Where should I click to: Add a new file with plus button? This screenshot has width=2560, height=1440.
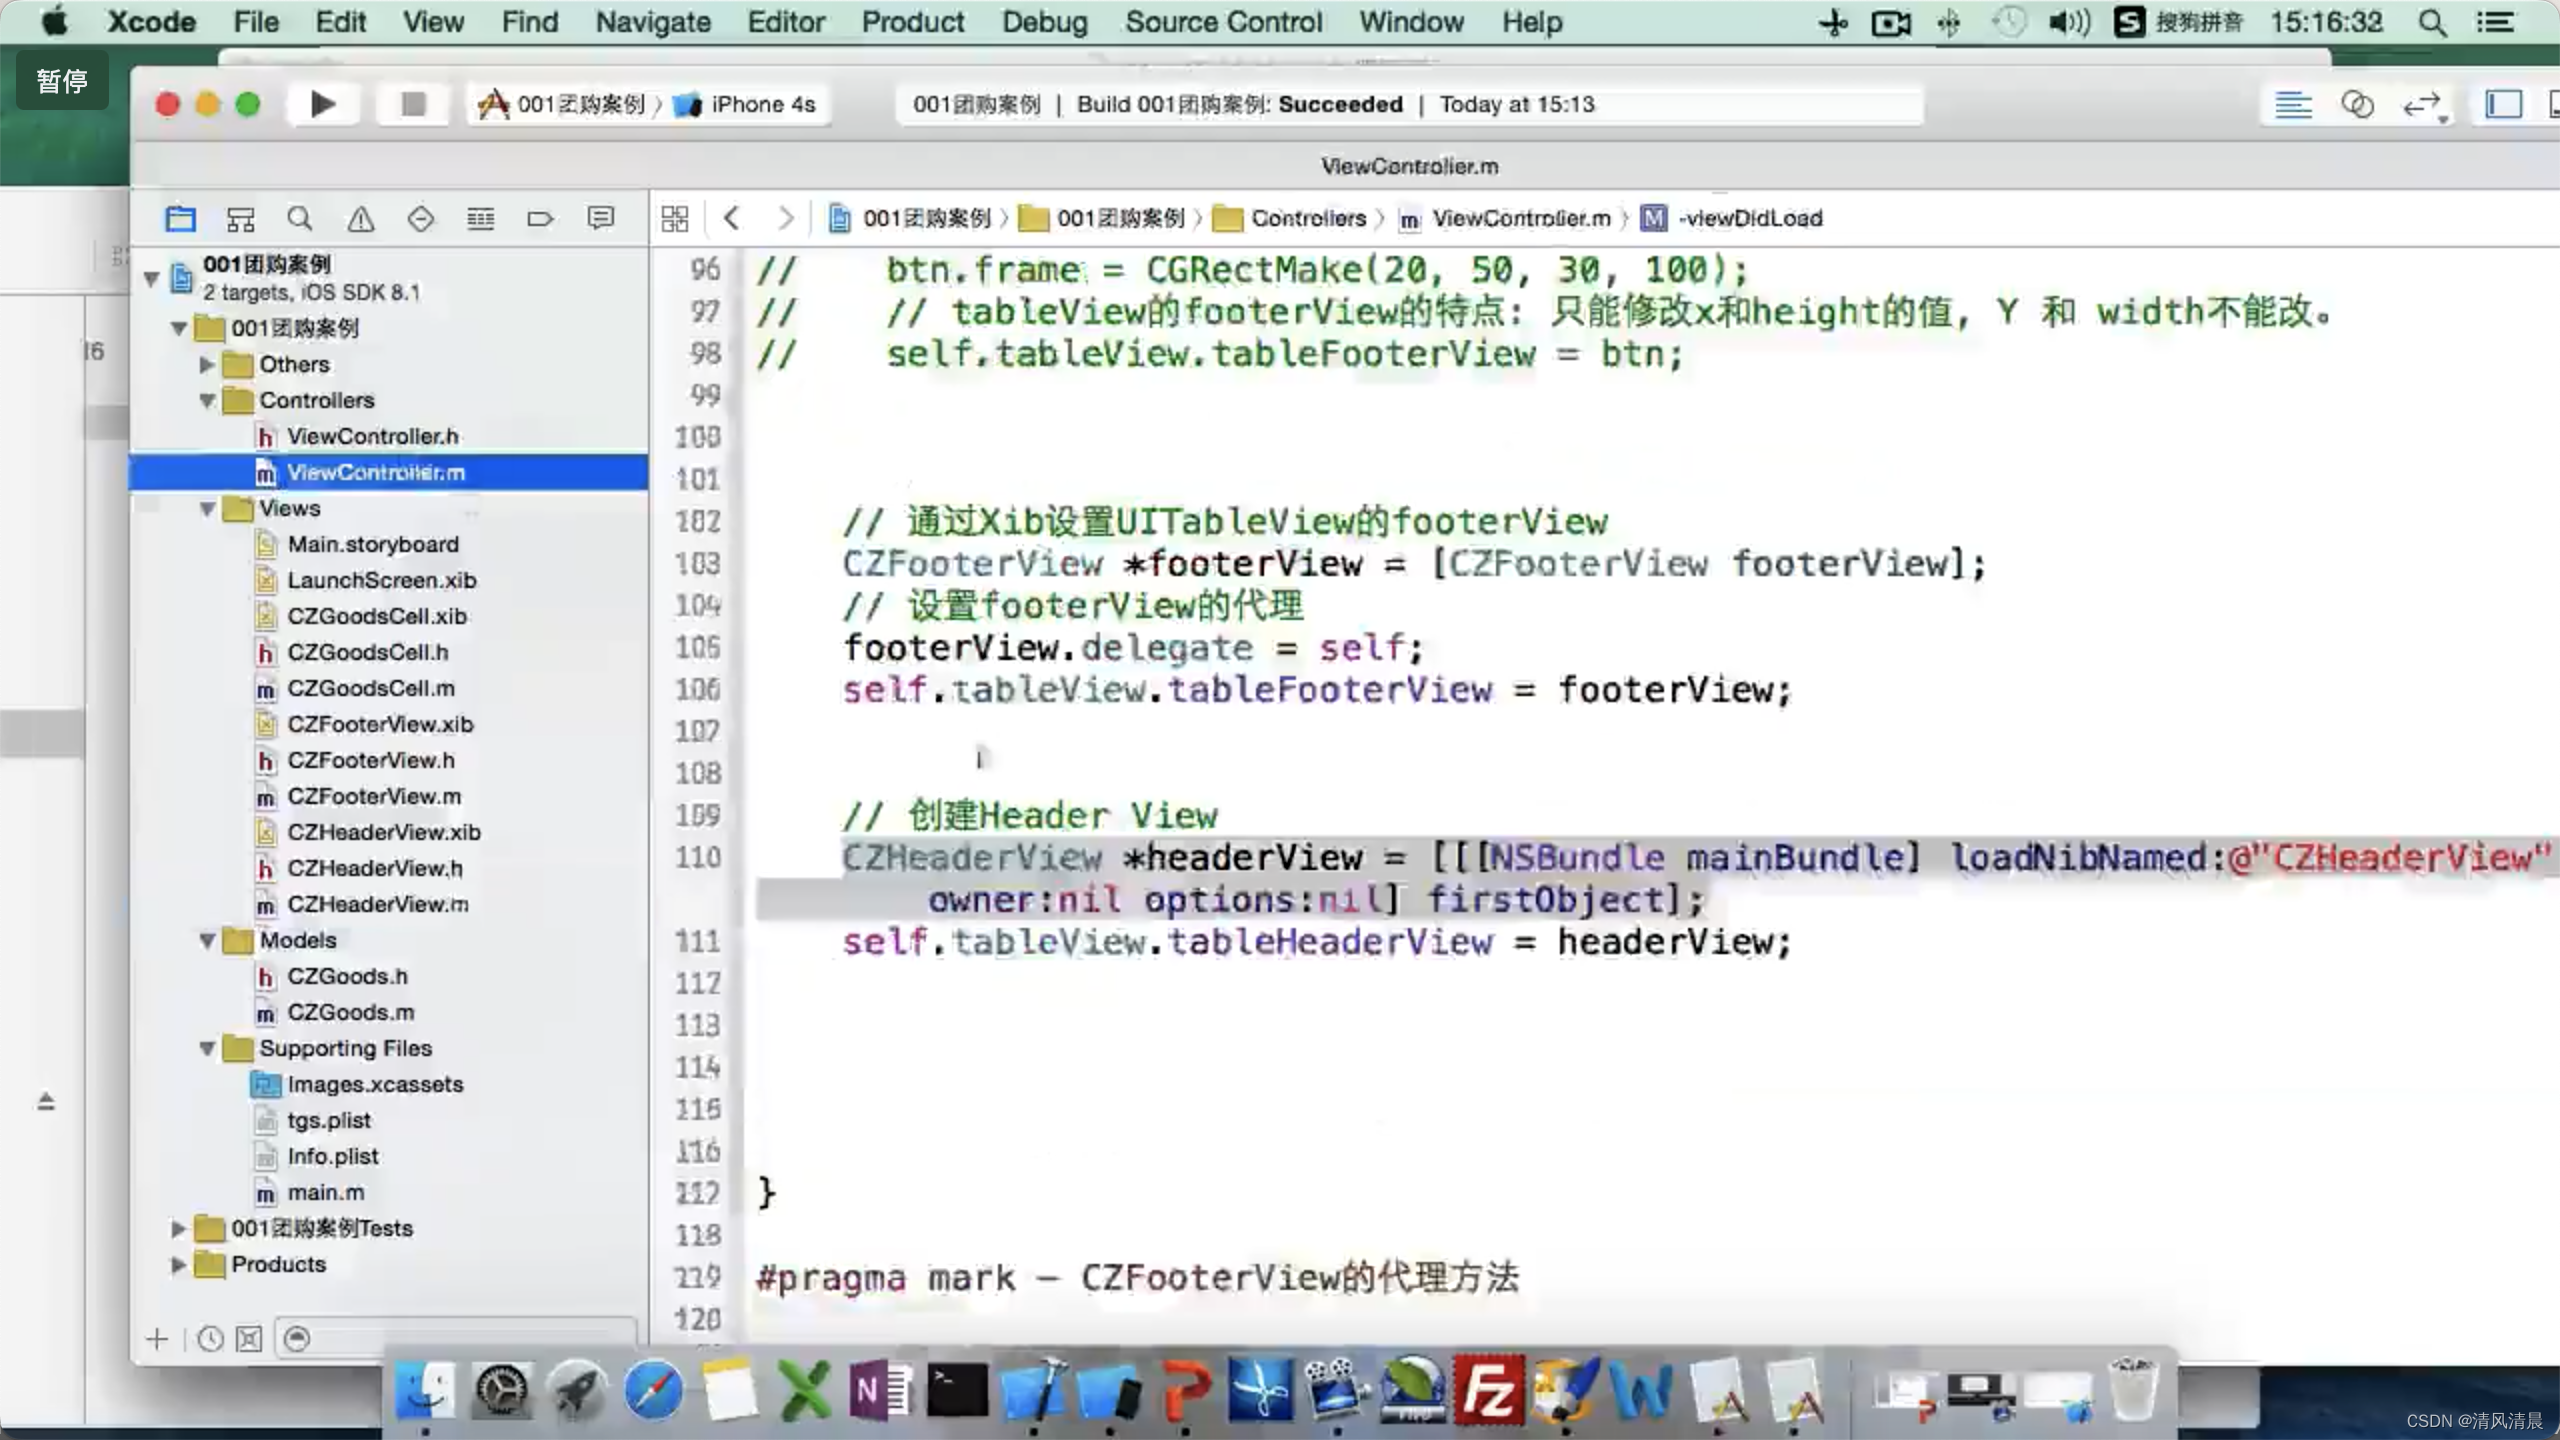click(157, 1339)
